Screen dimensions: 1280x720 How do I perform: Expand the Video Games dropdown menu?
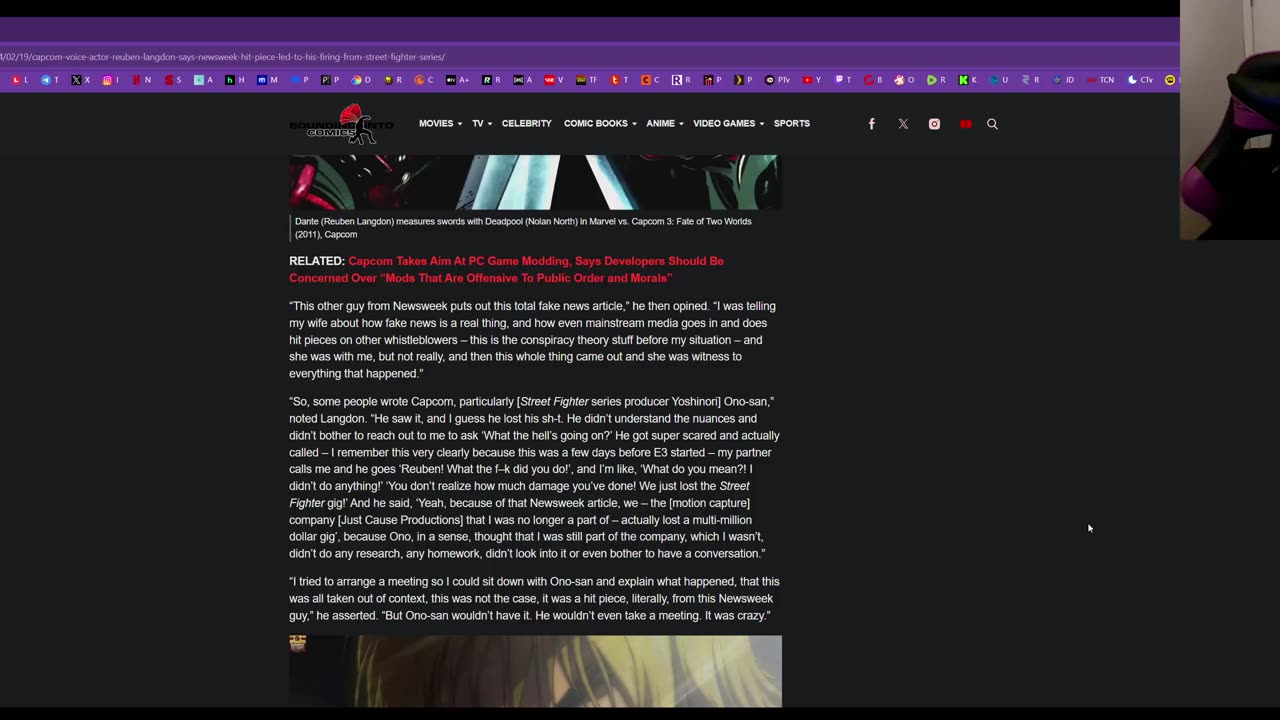tap(728, 124)
